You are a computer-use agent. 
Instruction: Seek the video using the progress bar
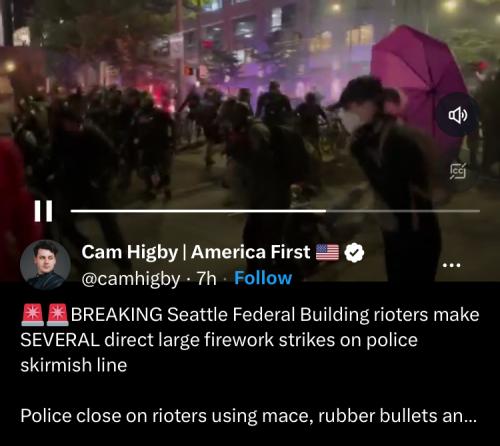tap(275, 211)
